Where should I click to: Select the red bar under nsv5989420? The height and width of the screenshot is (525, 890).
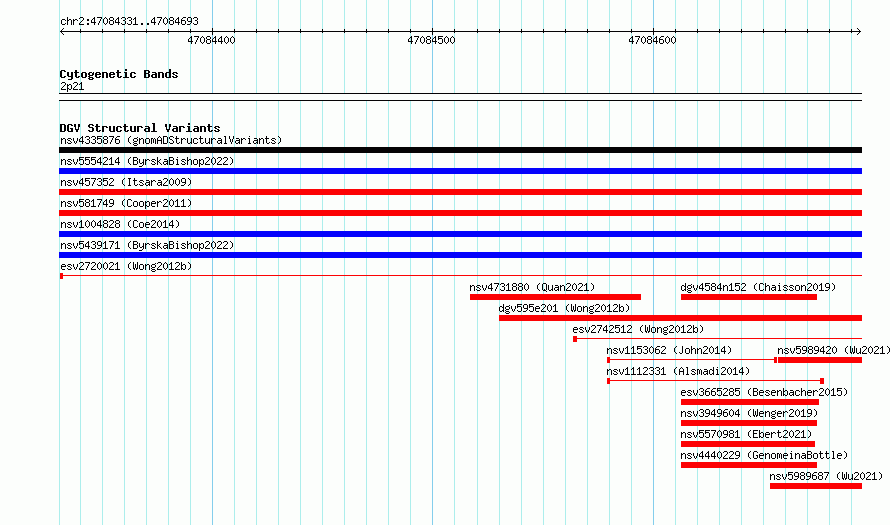(820, 360)
